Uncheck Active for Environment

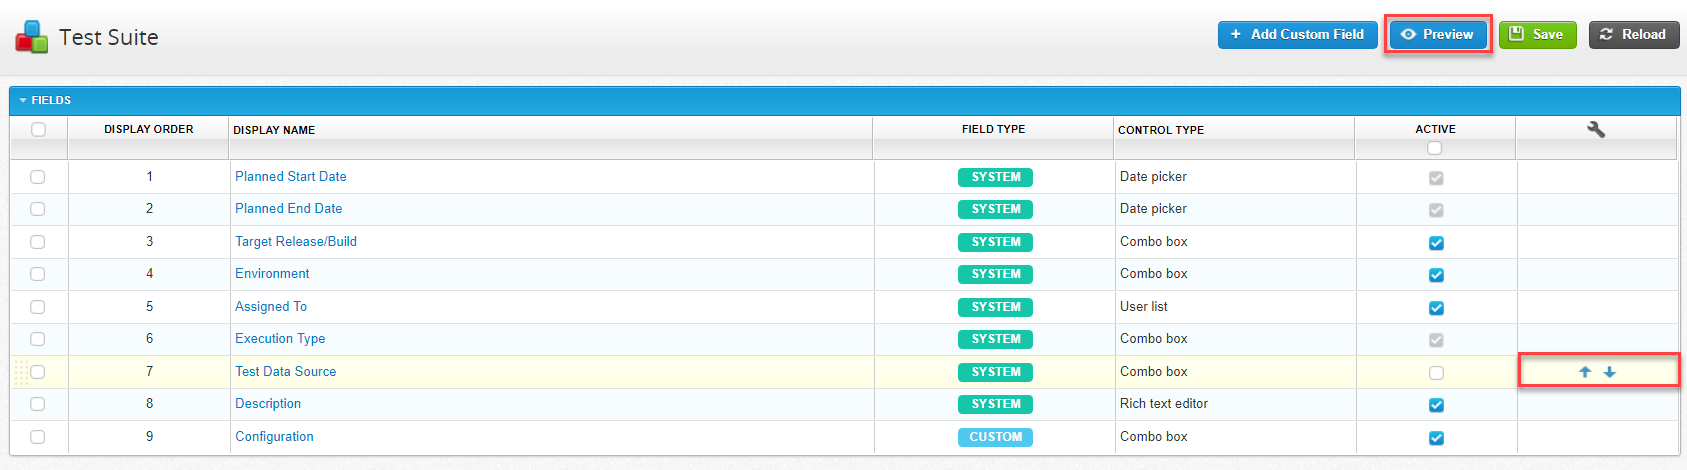1437,275
